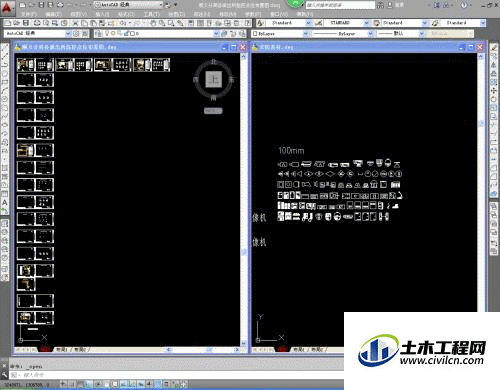Switch to 布局1 tab in right drawing window
The height and width of the screenshot is (390, 500).
tap(299, 350)
